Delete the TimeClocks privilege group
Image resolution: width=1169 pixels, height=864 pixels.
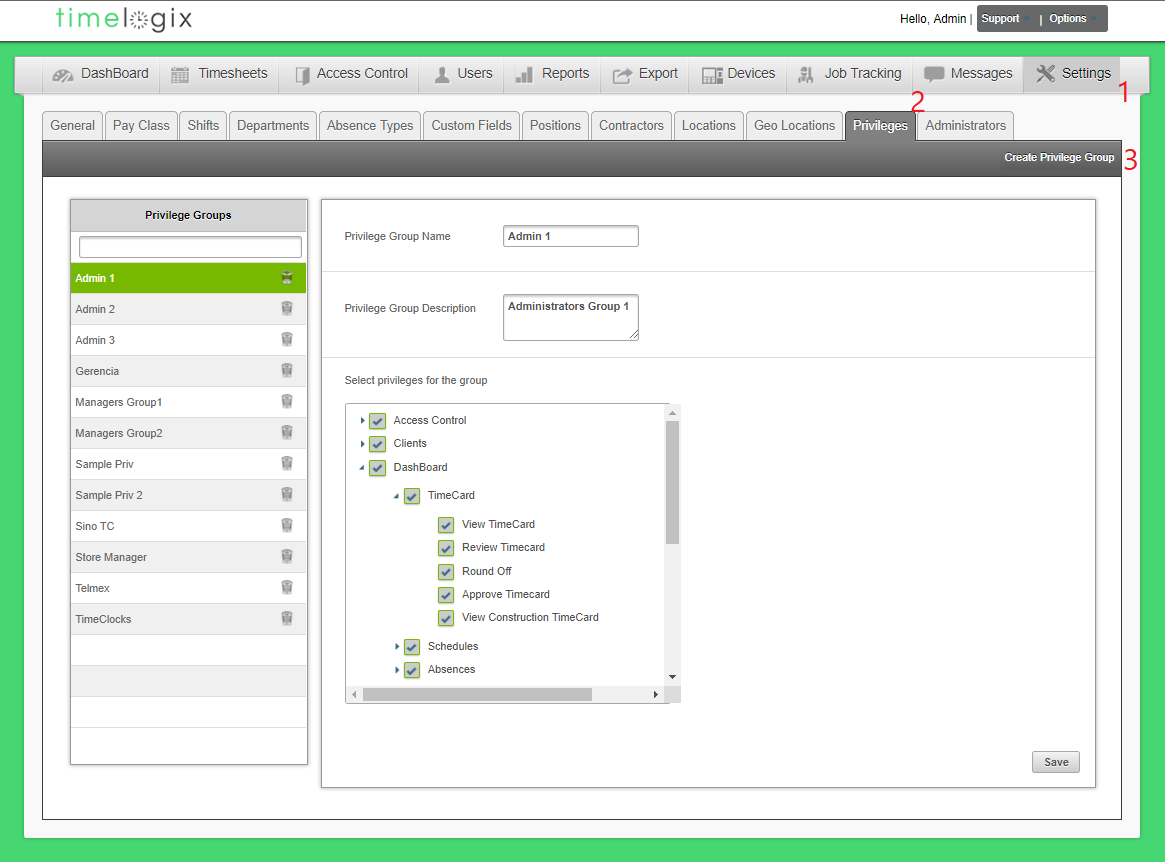287,618
